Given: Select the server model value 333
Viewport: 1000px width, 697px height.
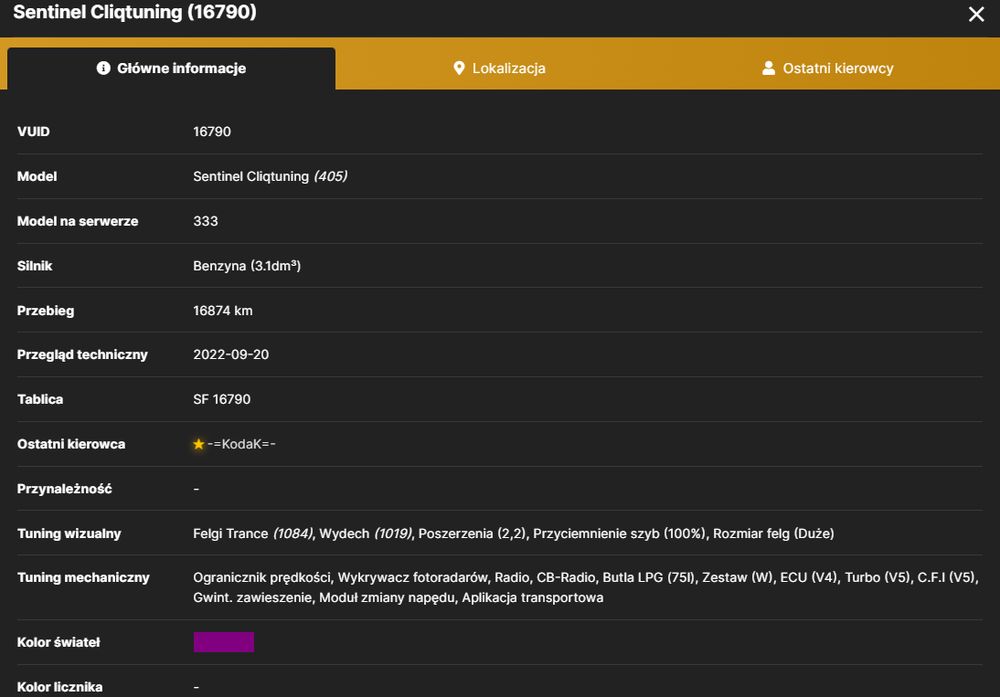Looking at the screenshot, I should point(205,221).
